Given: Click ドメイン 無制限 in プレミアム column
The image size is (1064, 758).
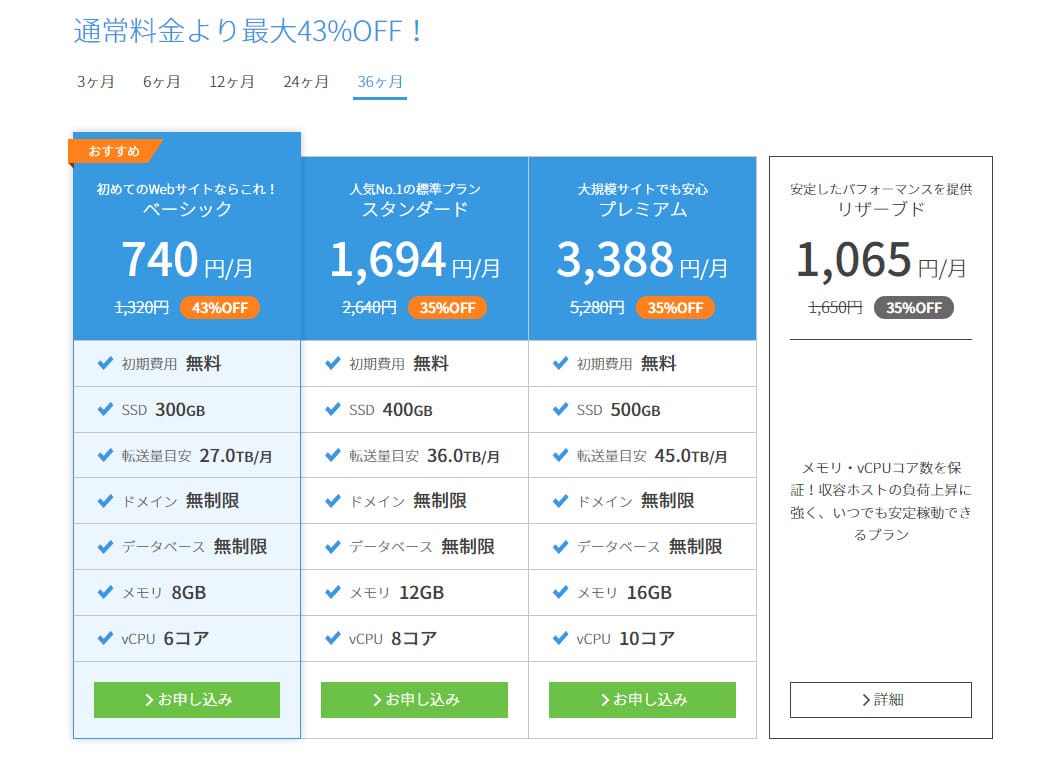Looking at the screenshot, I should (x=636, y=501).
